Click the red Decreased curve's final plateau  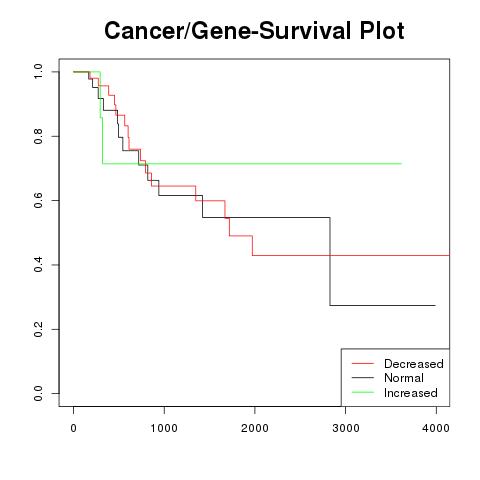click(x=351, y=255)
